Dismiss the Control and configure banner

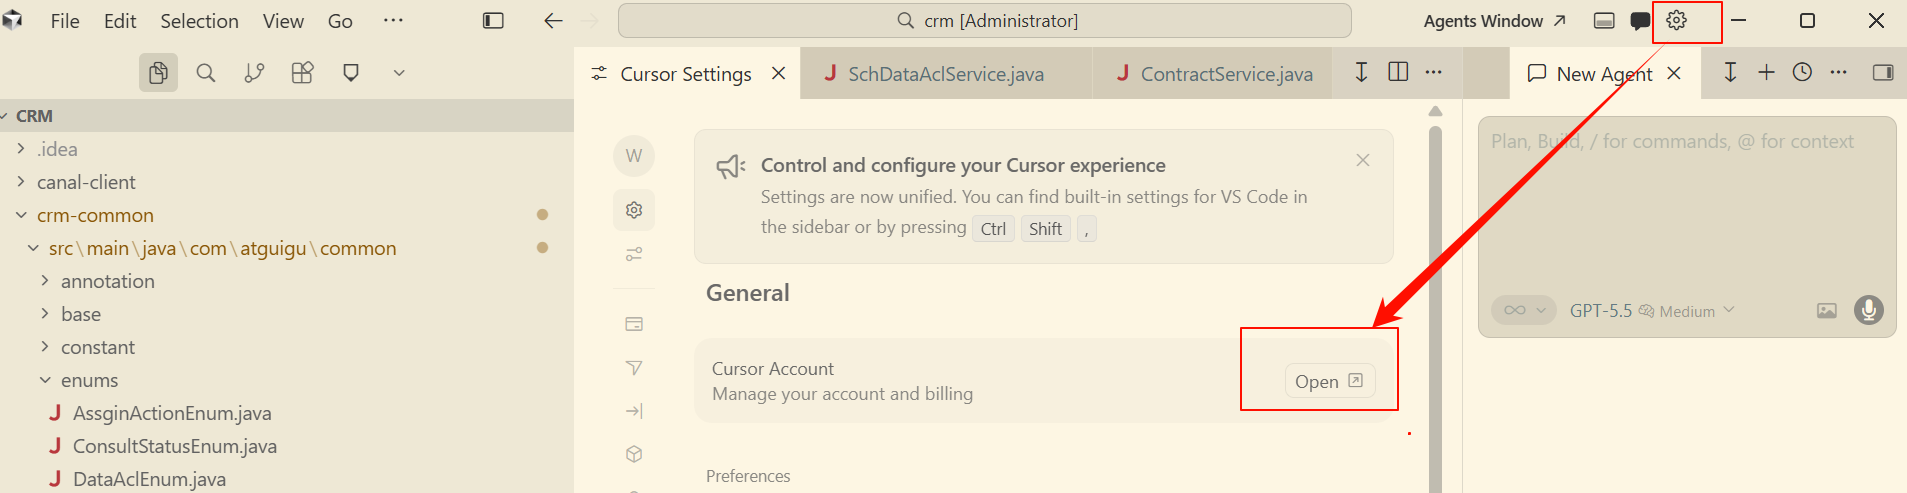coord(1363,160)
